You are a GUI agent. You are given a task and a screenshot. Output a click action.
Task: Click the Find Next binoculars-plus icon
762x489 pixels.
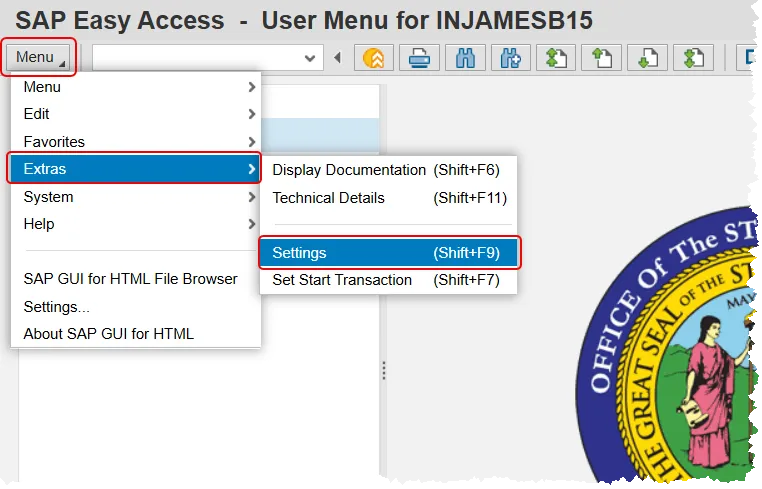[x=511, y=58]
